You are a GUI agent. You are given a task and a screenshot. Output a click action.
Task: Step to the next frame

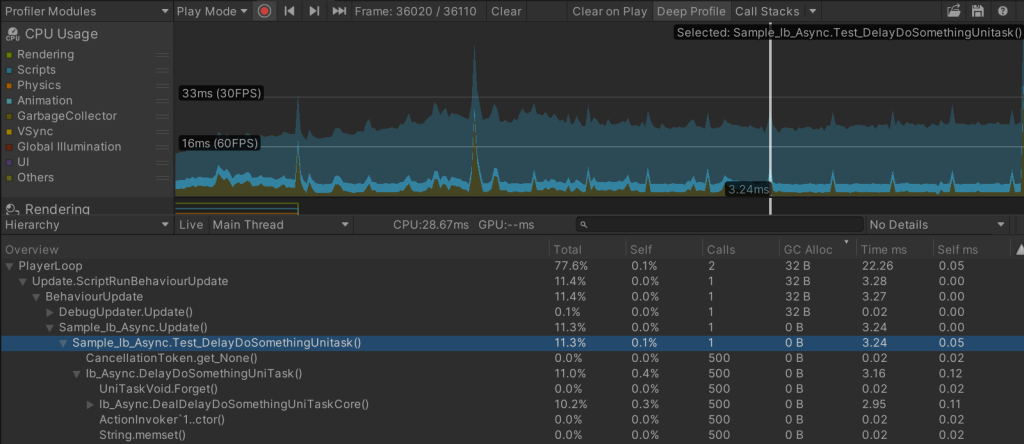point(314,11)
